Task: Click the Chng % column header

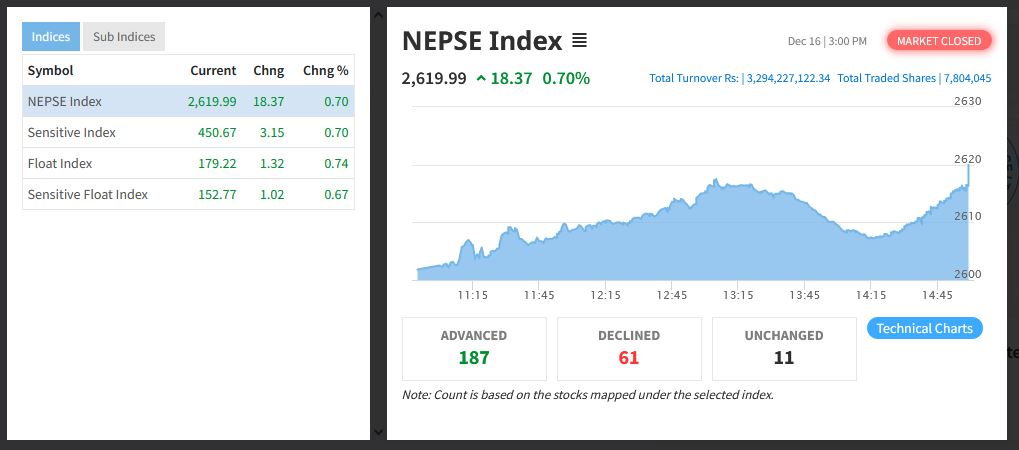Action: click(x=325, y=71)
